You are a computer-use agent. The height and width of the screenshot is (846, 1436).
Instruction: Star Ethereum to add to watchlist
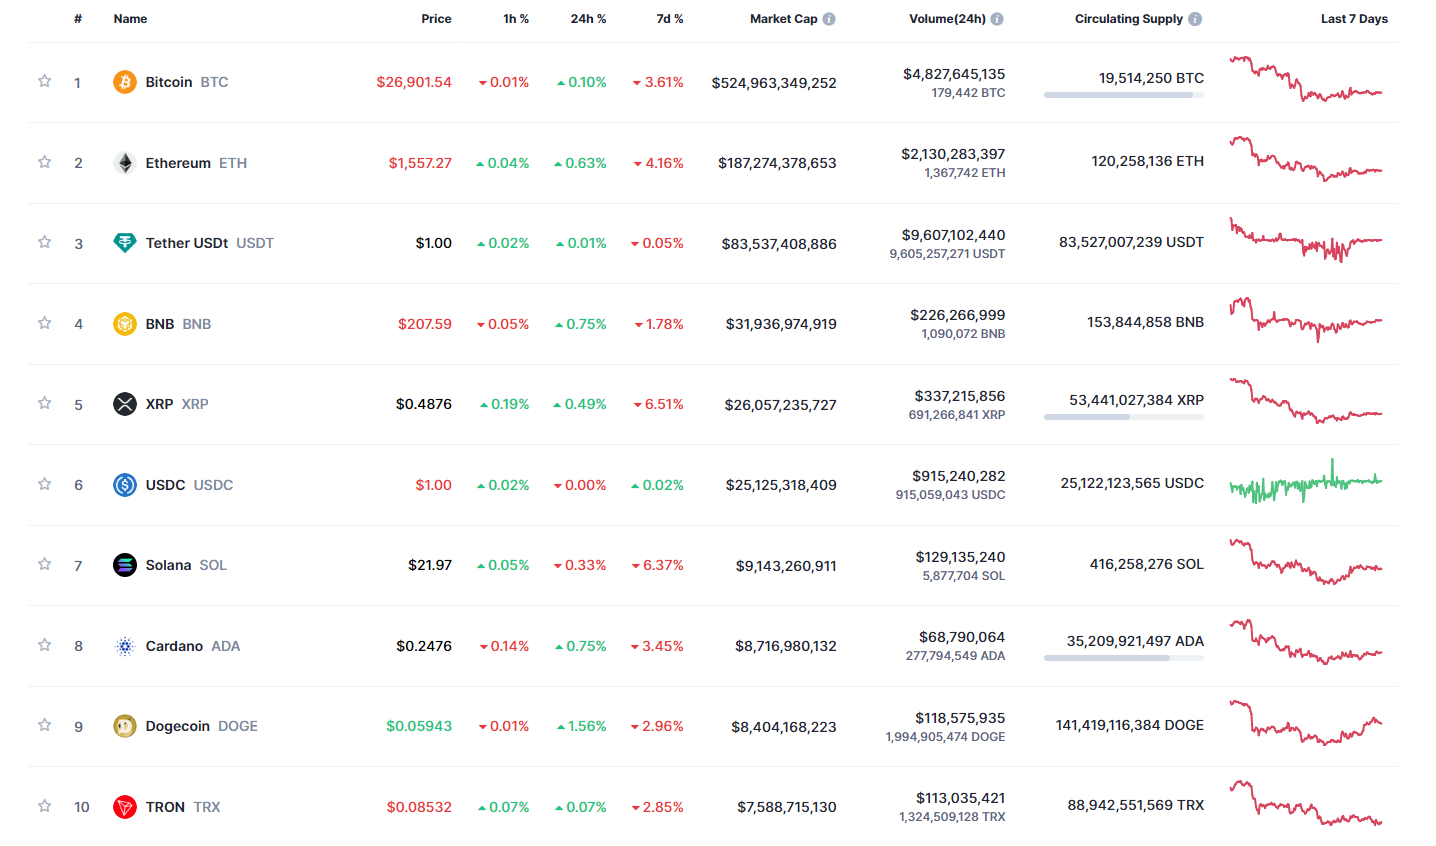click(x=45, y=162)
